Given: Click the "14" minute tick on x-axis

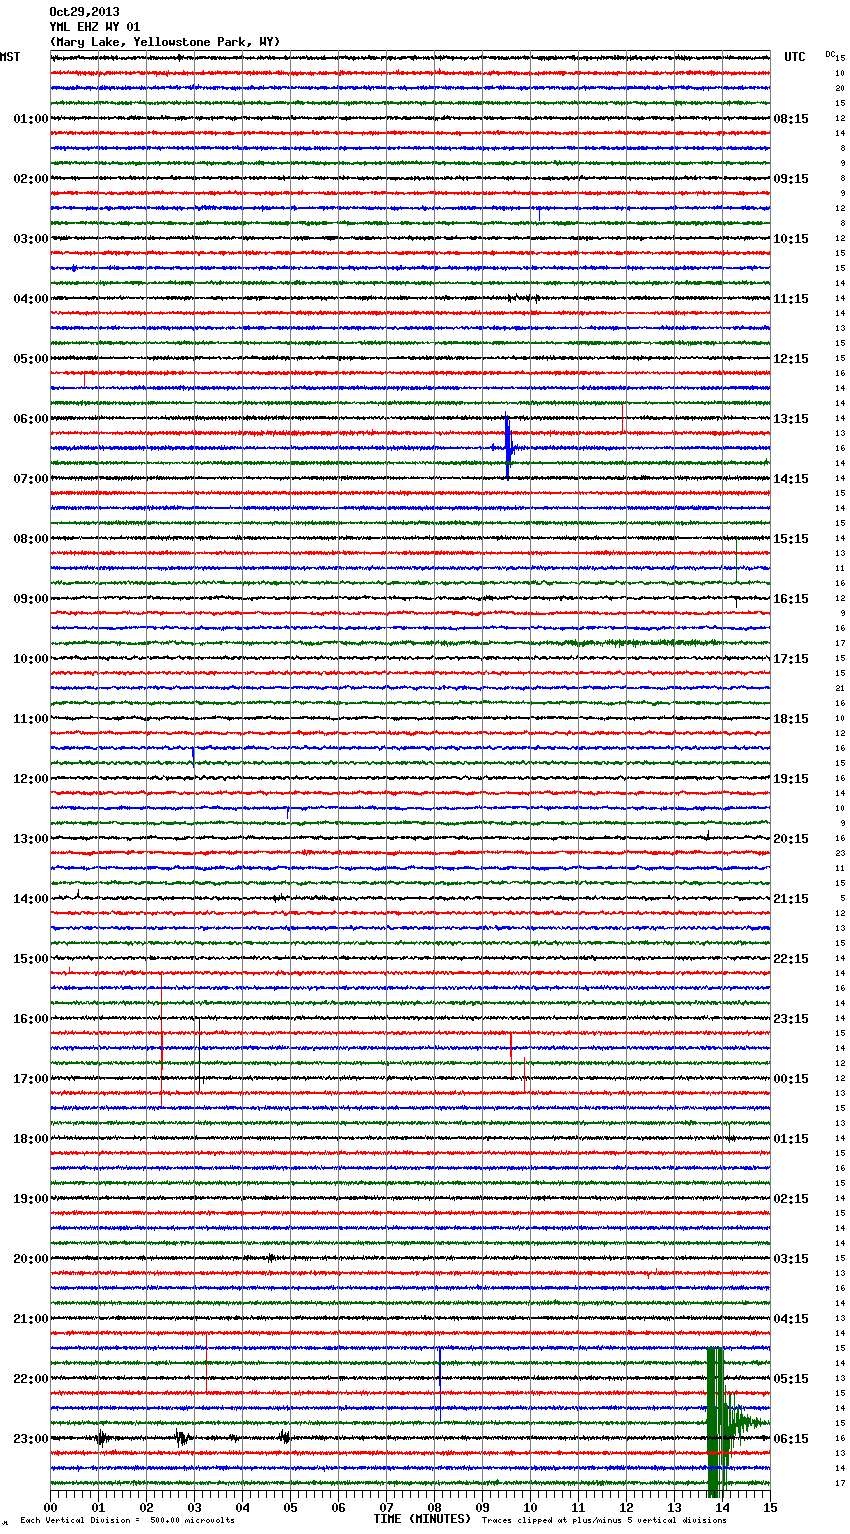Looking at the screenshot, I should [x=723, y=1508].
